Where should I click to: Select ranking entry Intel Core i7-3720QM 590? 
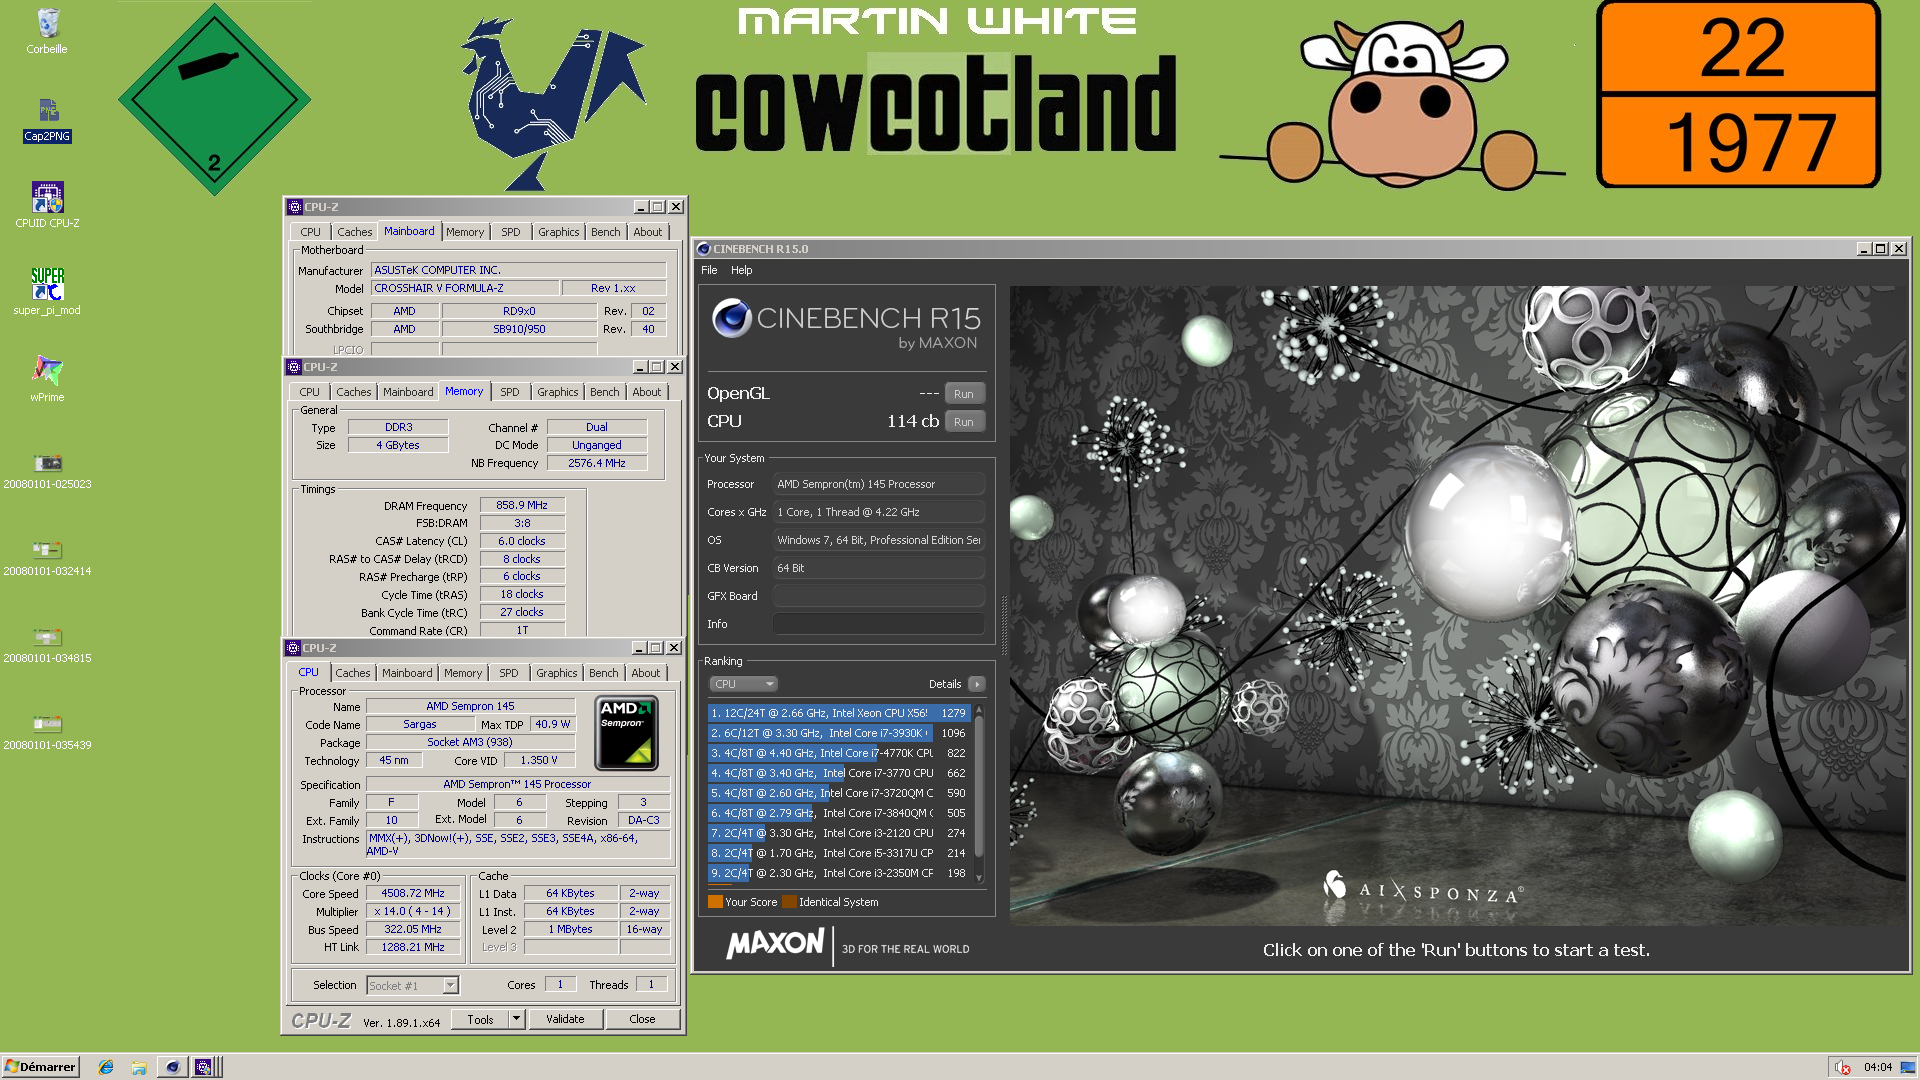(x=838, y=793)
